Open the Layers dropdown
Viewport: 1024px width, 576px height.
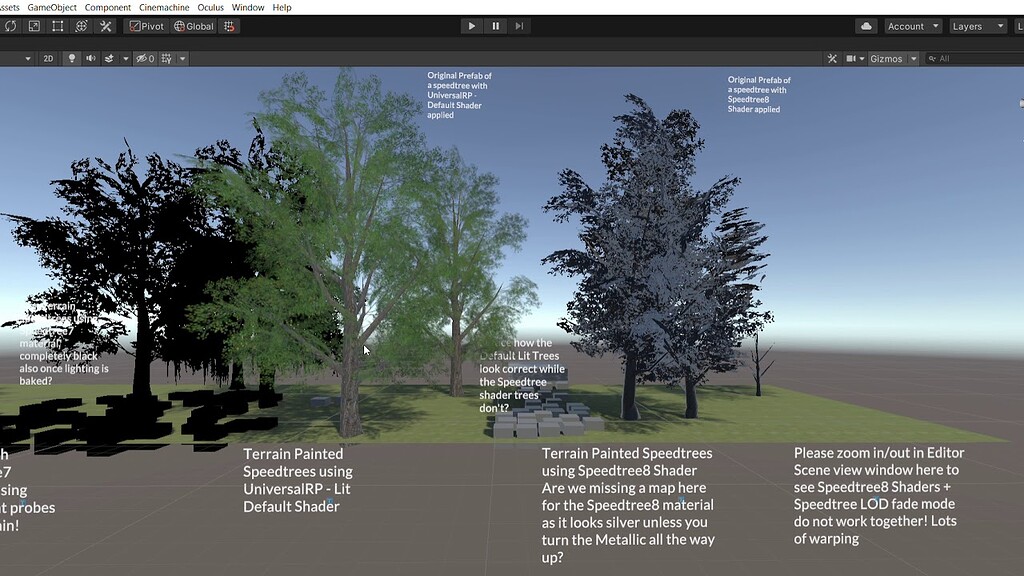click(x=975, y=26)
